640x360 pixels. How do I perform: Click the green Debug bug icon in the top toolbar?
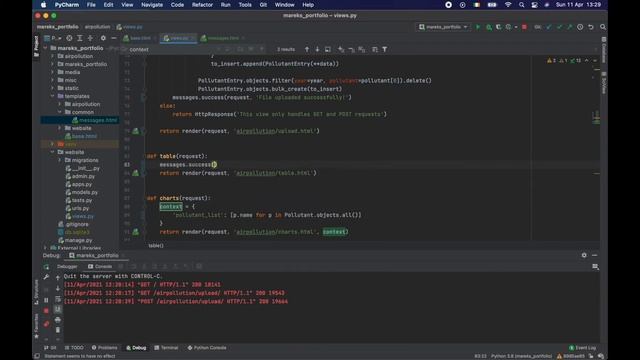tap(489, 27)
